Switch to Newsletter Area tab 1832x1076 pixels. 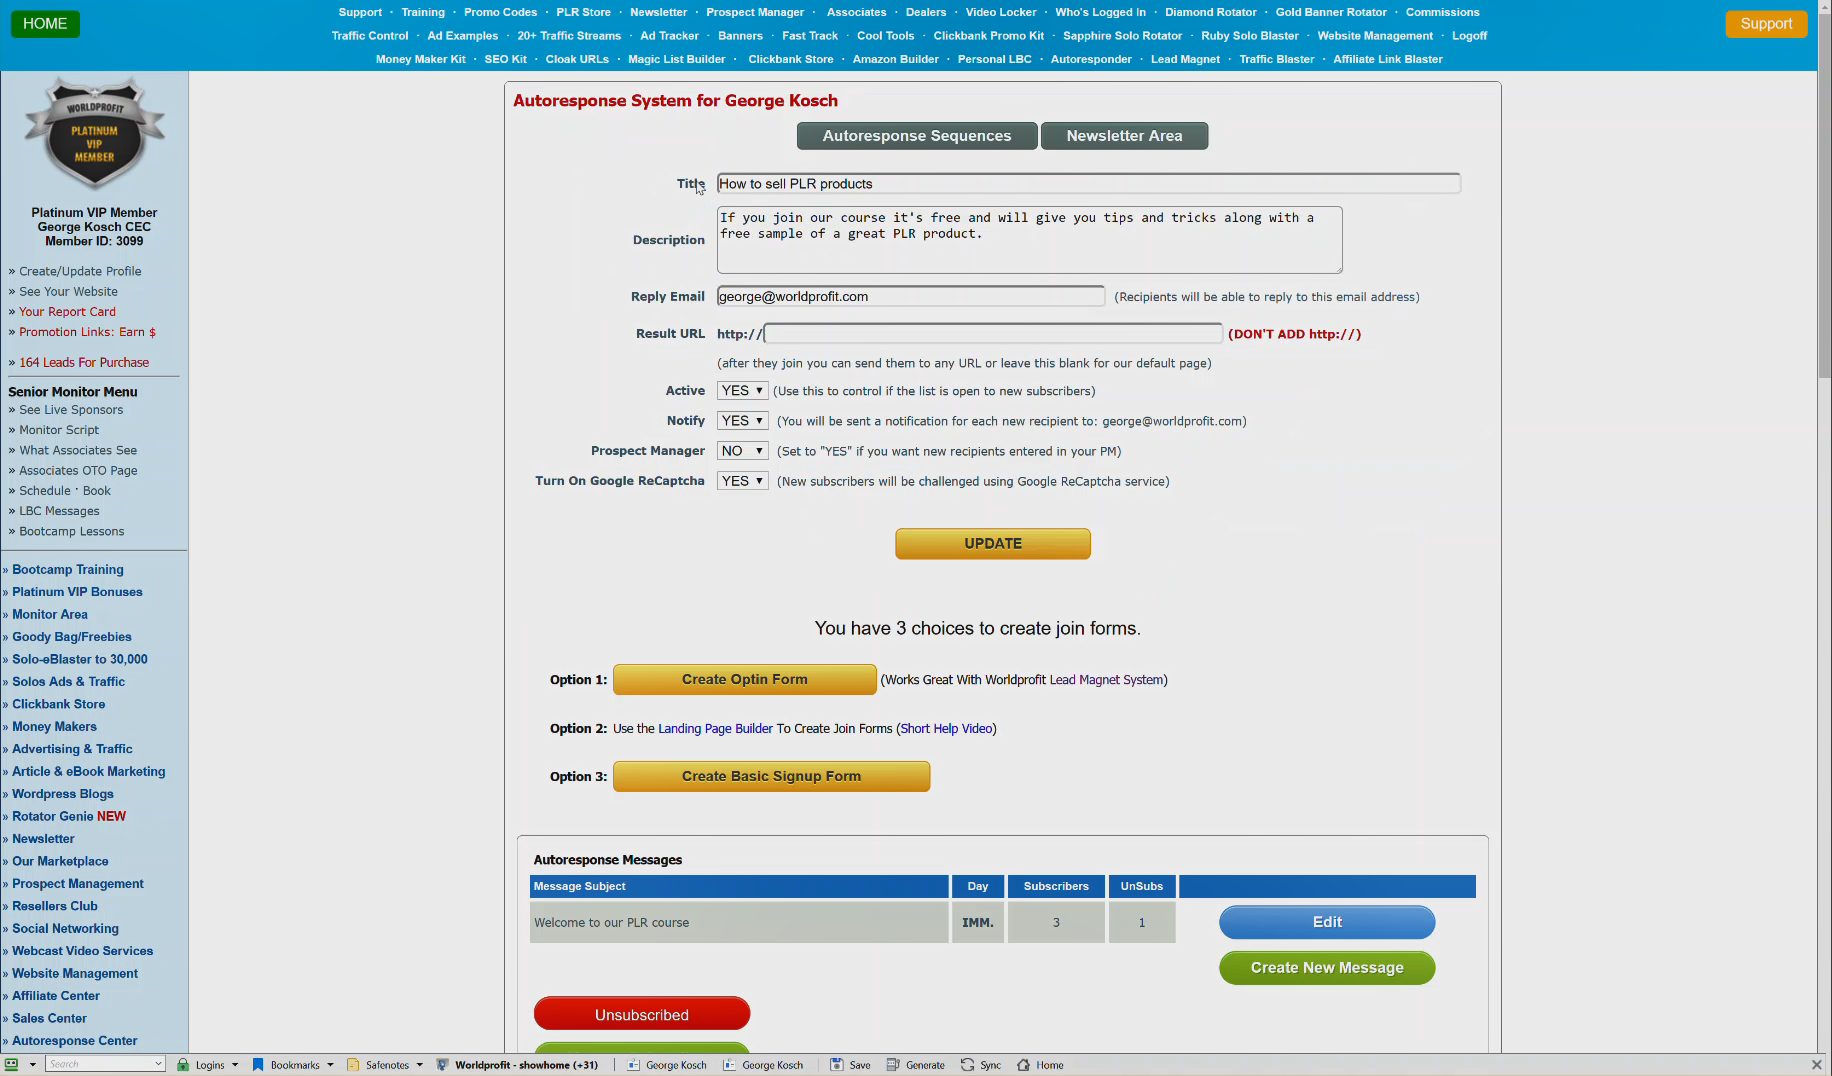click(1124, 136)
